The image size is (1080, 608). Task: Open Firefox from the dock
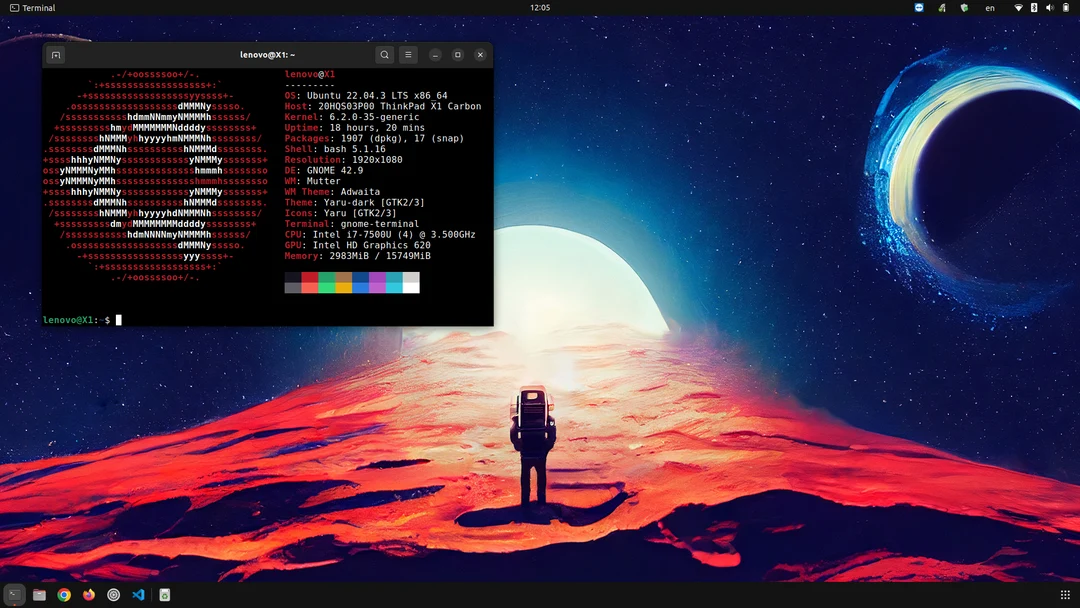(x=88, y=595)
